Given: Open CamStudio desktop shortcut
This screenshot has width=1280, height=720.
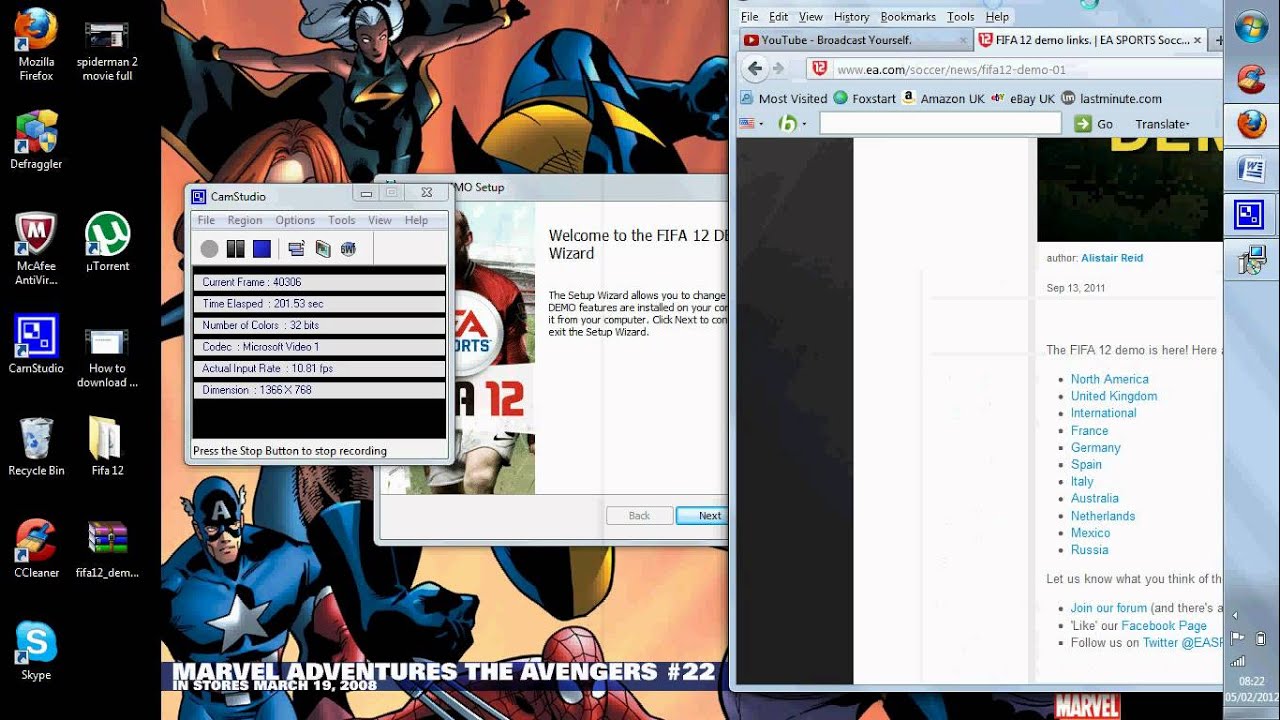Looking at the screenshot, I should (36, 344).
